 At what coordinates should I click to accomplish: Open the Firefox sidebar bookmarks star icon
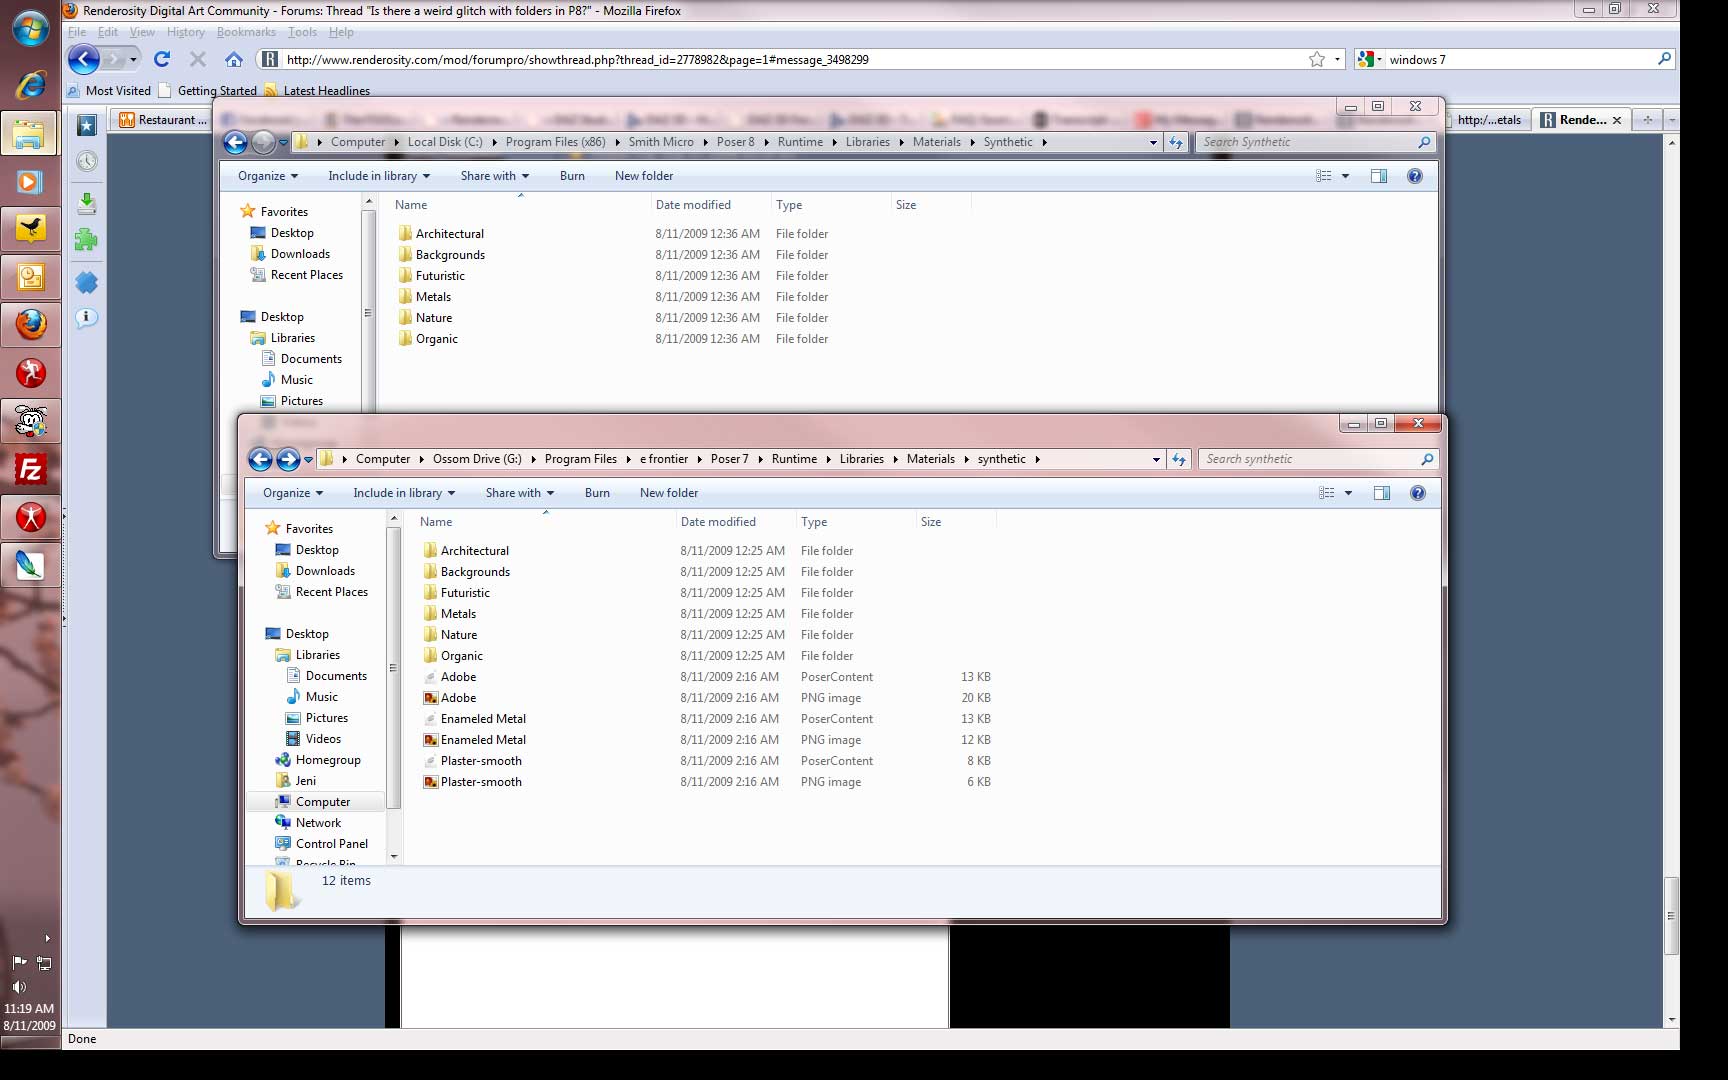coord(87,125)
